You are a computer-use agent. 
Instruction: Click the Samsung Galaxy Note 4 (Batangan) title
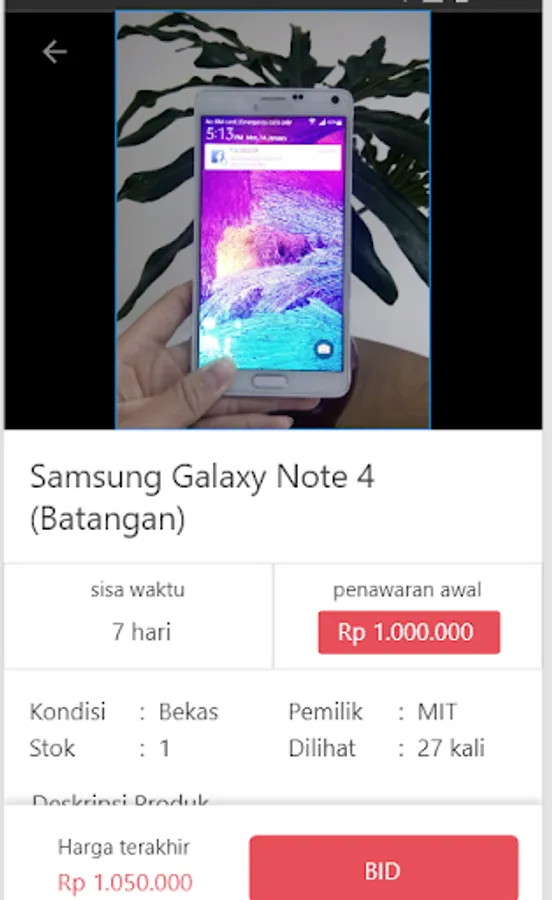(202, 498)
